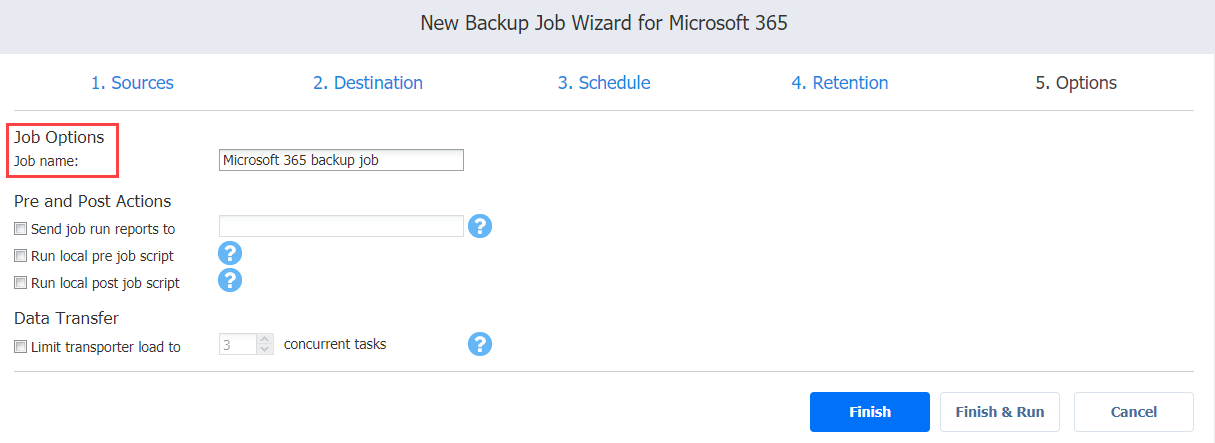Click the Job name text field
Viewport: 1215px width, 443px height.
point(341,160)
